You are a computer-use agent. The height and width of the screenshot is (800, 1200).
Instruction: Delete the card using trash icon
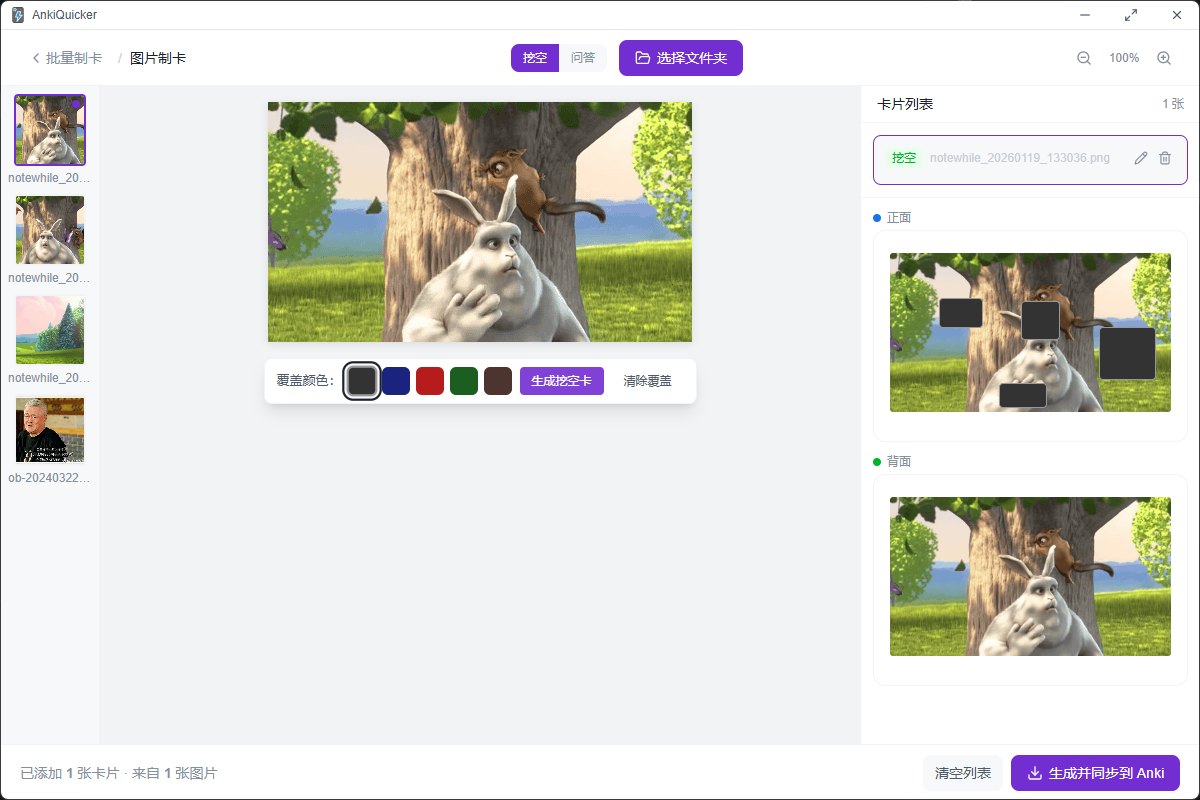point(1165,158)
